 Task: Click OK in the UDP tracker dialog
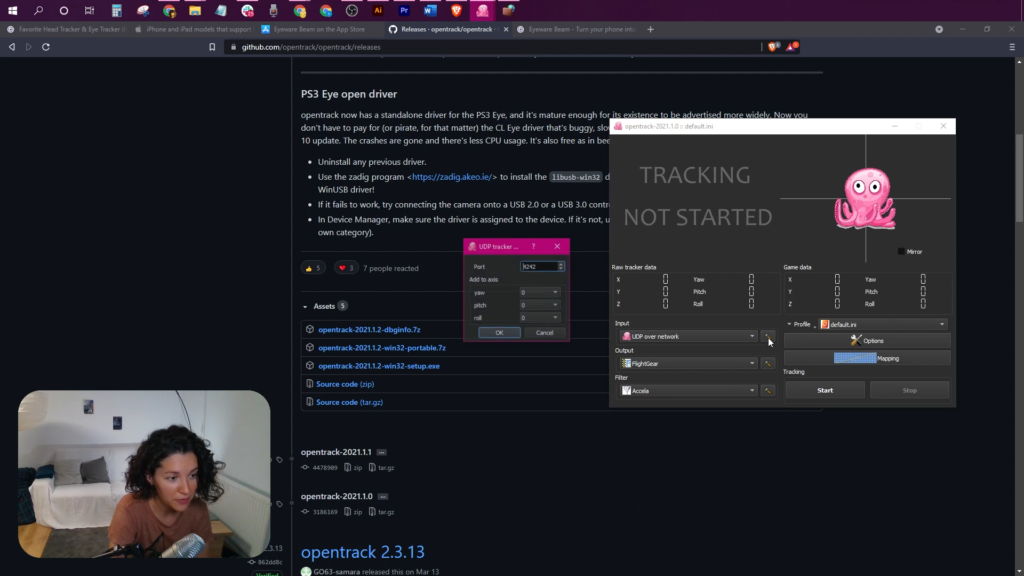click(500, 332)
